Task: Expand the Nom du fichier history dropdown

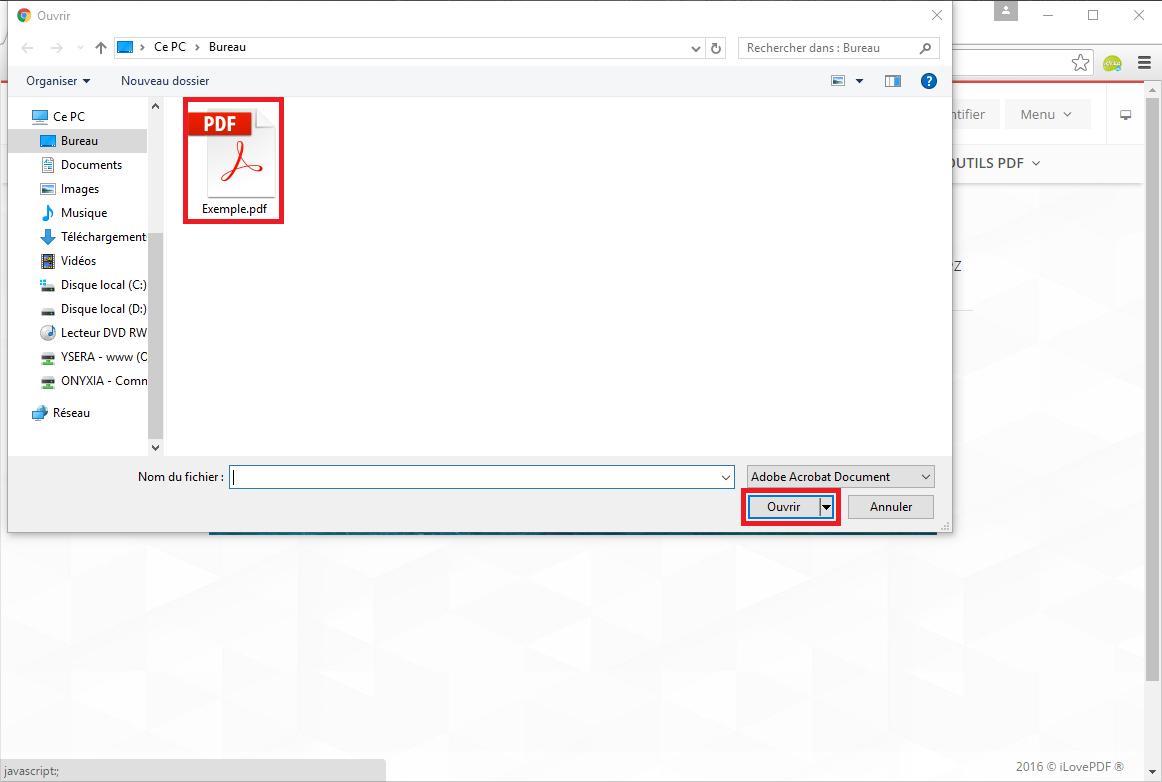Action: (726, 478)
